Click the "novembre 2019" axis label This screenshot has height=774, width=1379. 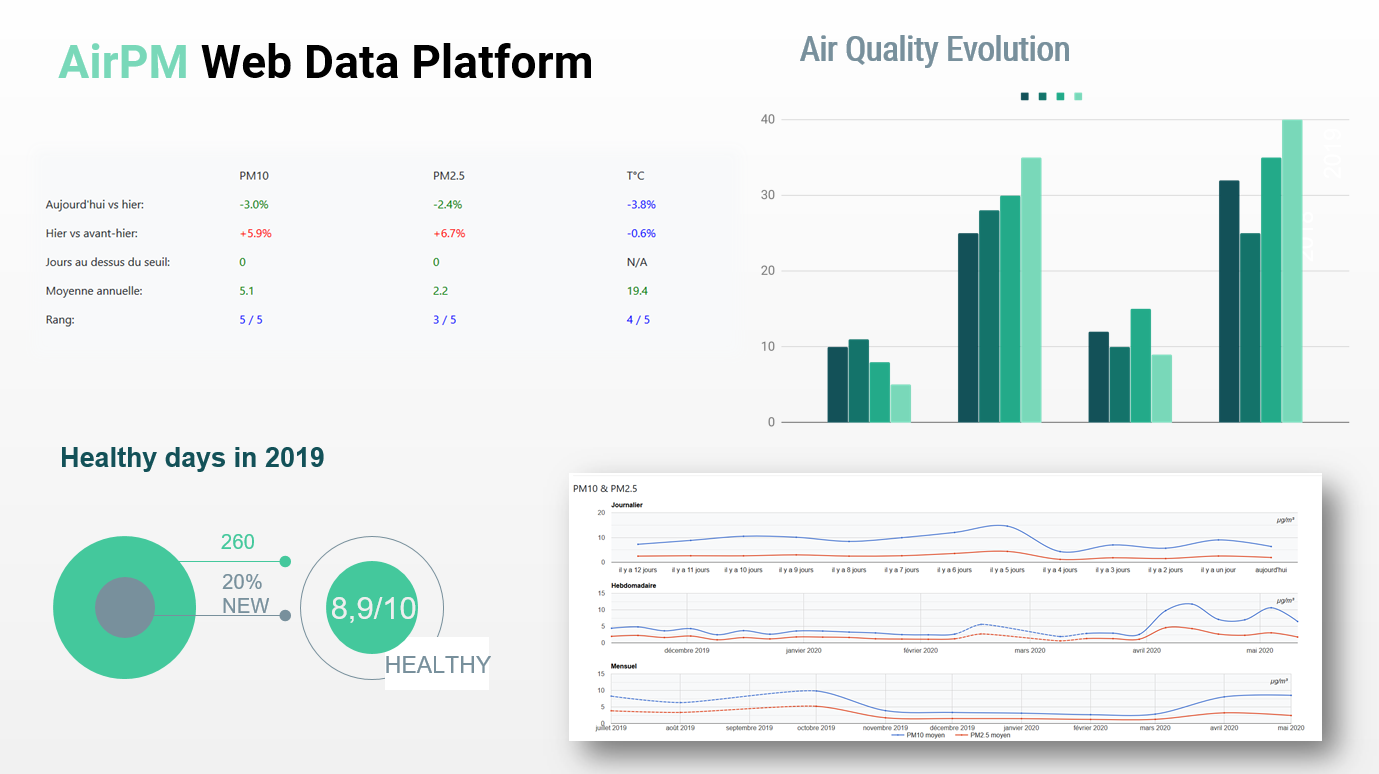(x=885, y=728)
